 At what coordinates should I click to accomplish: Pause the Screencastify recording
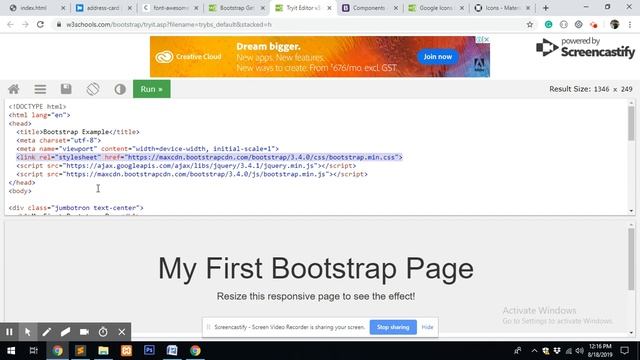point(9,332)
